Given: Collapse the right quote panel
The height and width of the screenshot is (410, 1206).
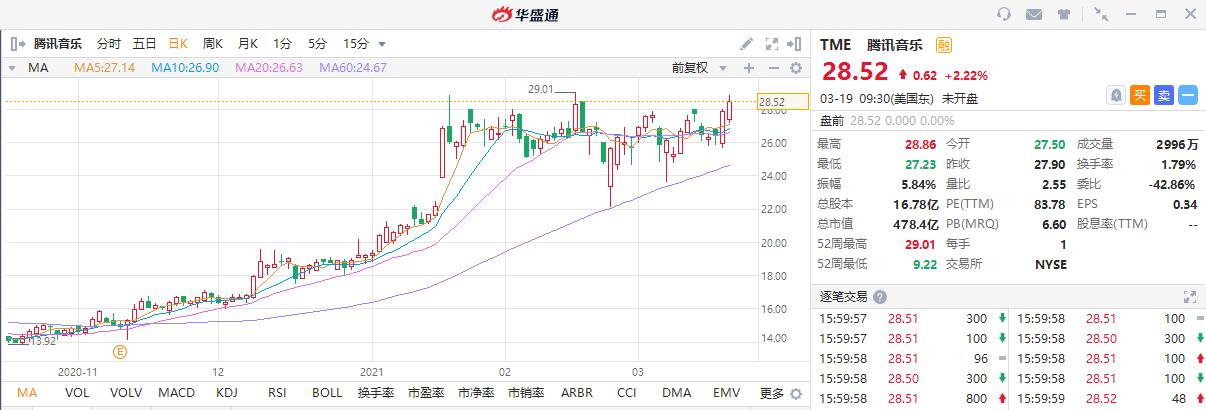Looking at the screenshot, I should tap(795, 44).
